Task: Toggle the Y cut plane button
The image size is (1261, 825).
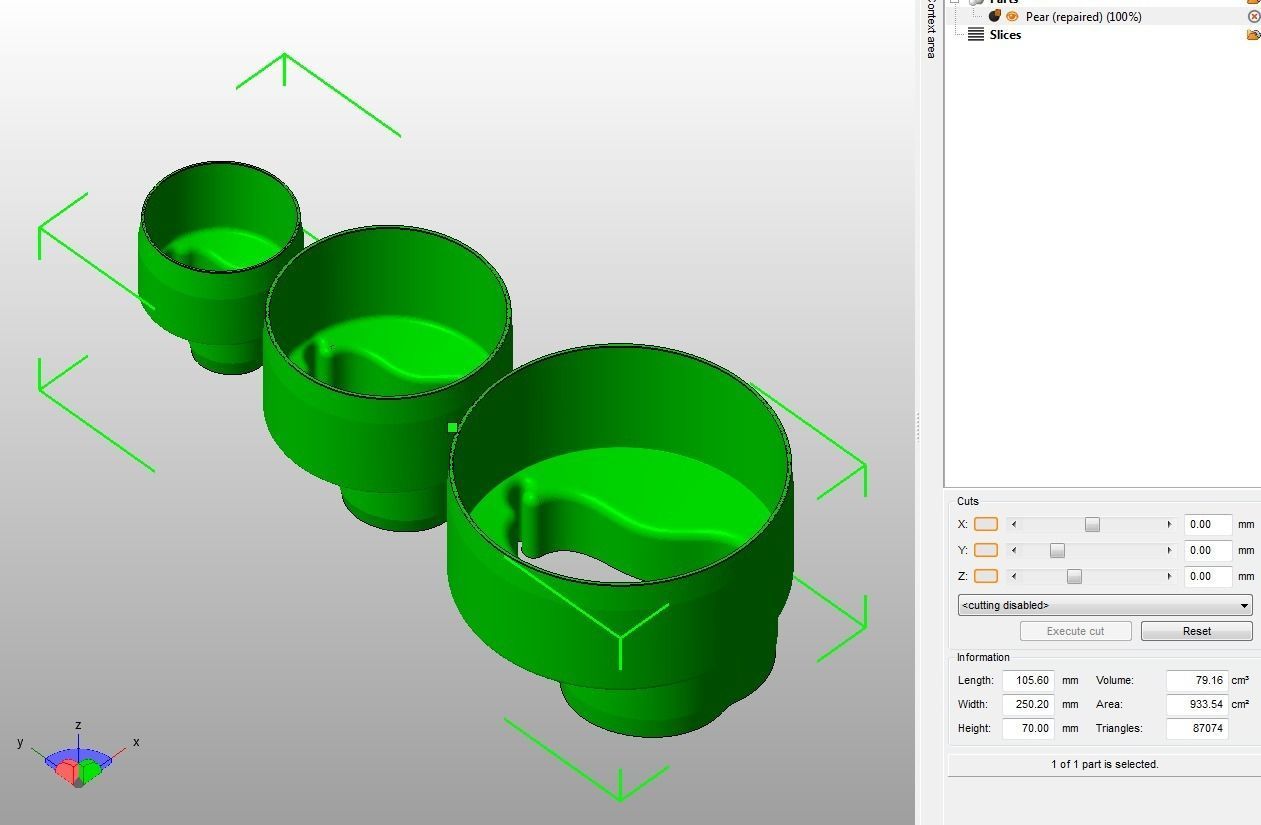Action: coord(986,550)
